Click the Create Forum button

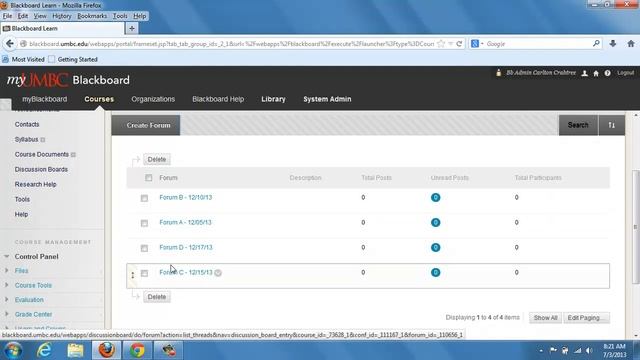[x=146, y=125]
